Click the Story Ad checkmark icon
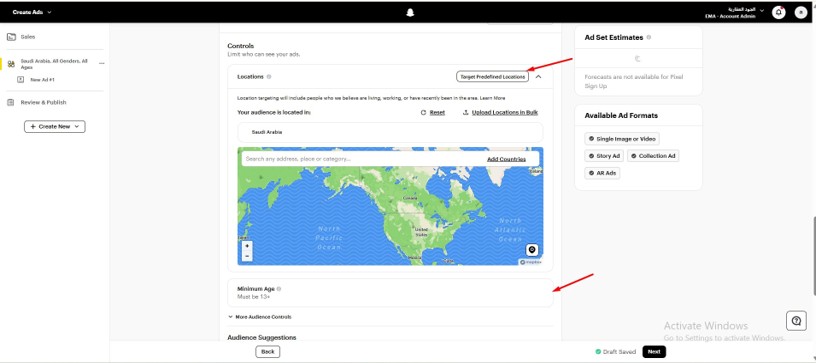Screen dimensions: 816x363 pos(591,156)
